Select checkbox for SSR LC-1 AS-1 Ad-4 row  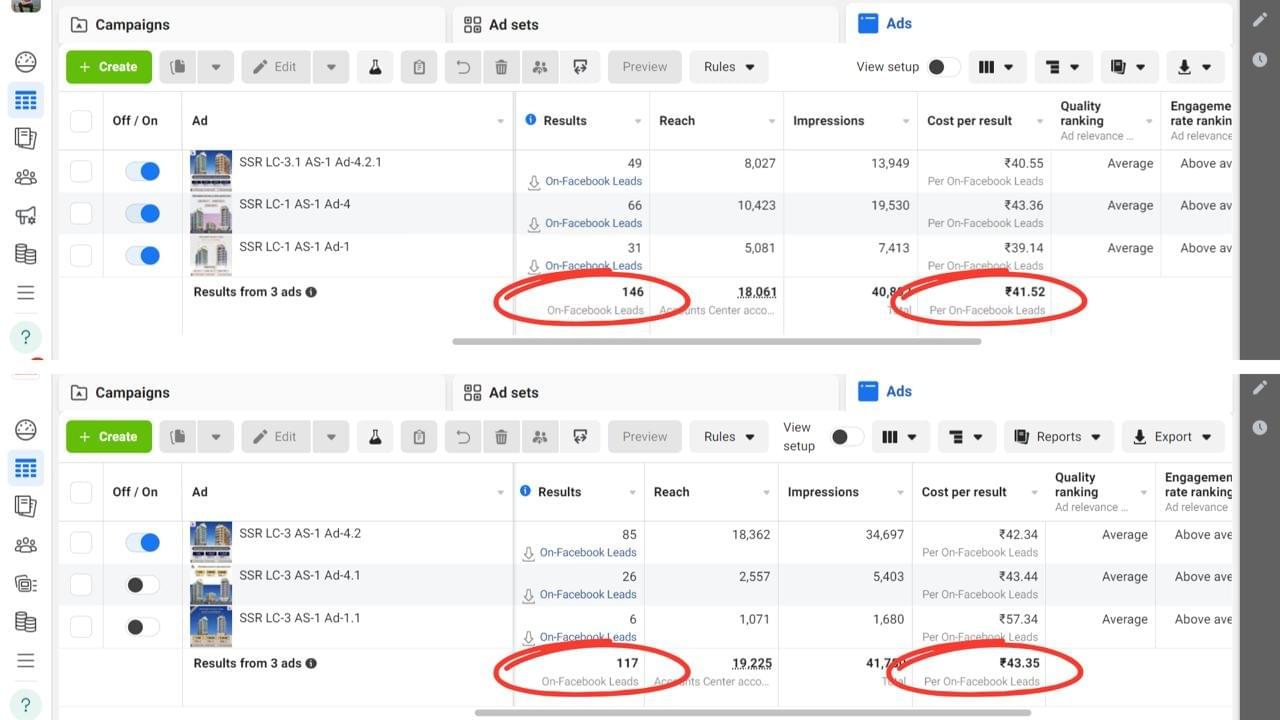pyautogui.click(x=81, y=213)
